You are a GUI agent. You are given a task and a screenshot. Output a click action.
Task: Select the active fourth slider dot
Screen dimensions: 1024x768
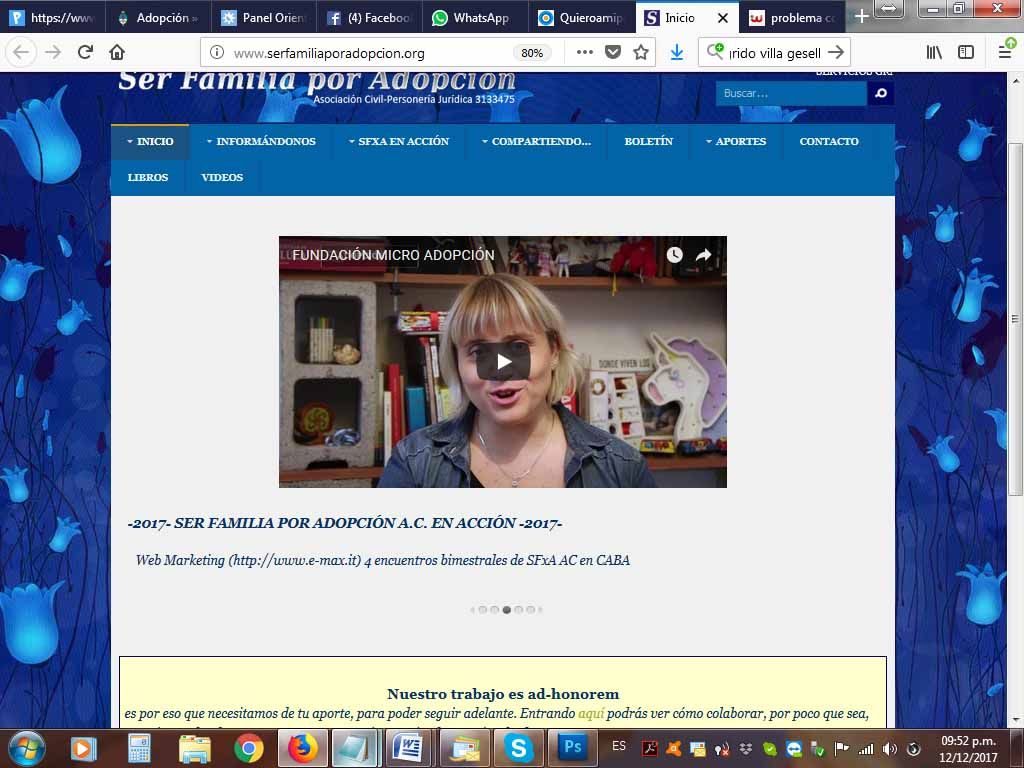point(507,610)
